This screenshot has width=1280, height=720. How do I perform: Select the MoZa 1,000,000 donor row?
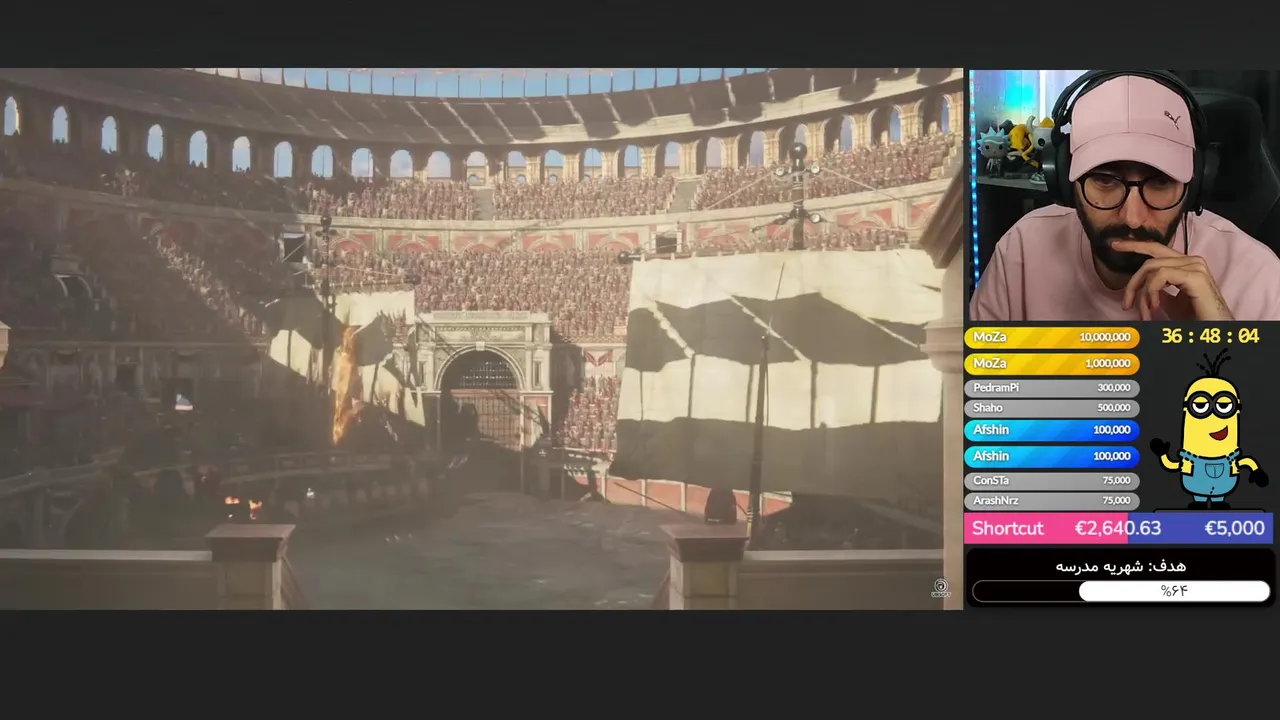point(1052,363)
